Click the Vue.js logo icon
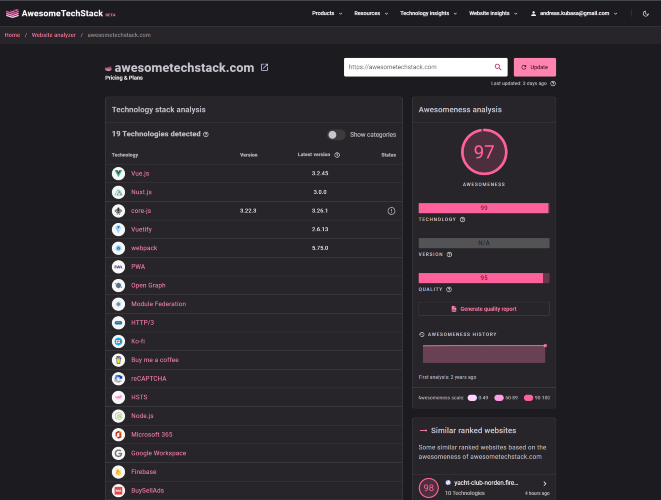This screenshot has height=500, width=661. point(118,173)
